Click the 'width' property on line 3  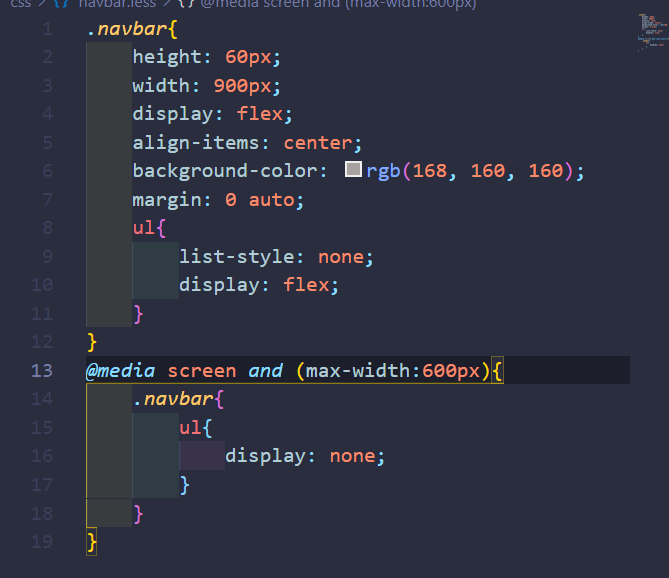(x=161, y=85)
